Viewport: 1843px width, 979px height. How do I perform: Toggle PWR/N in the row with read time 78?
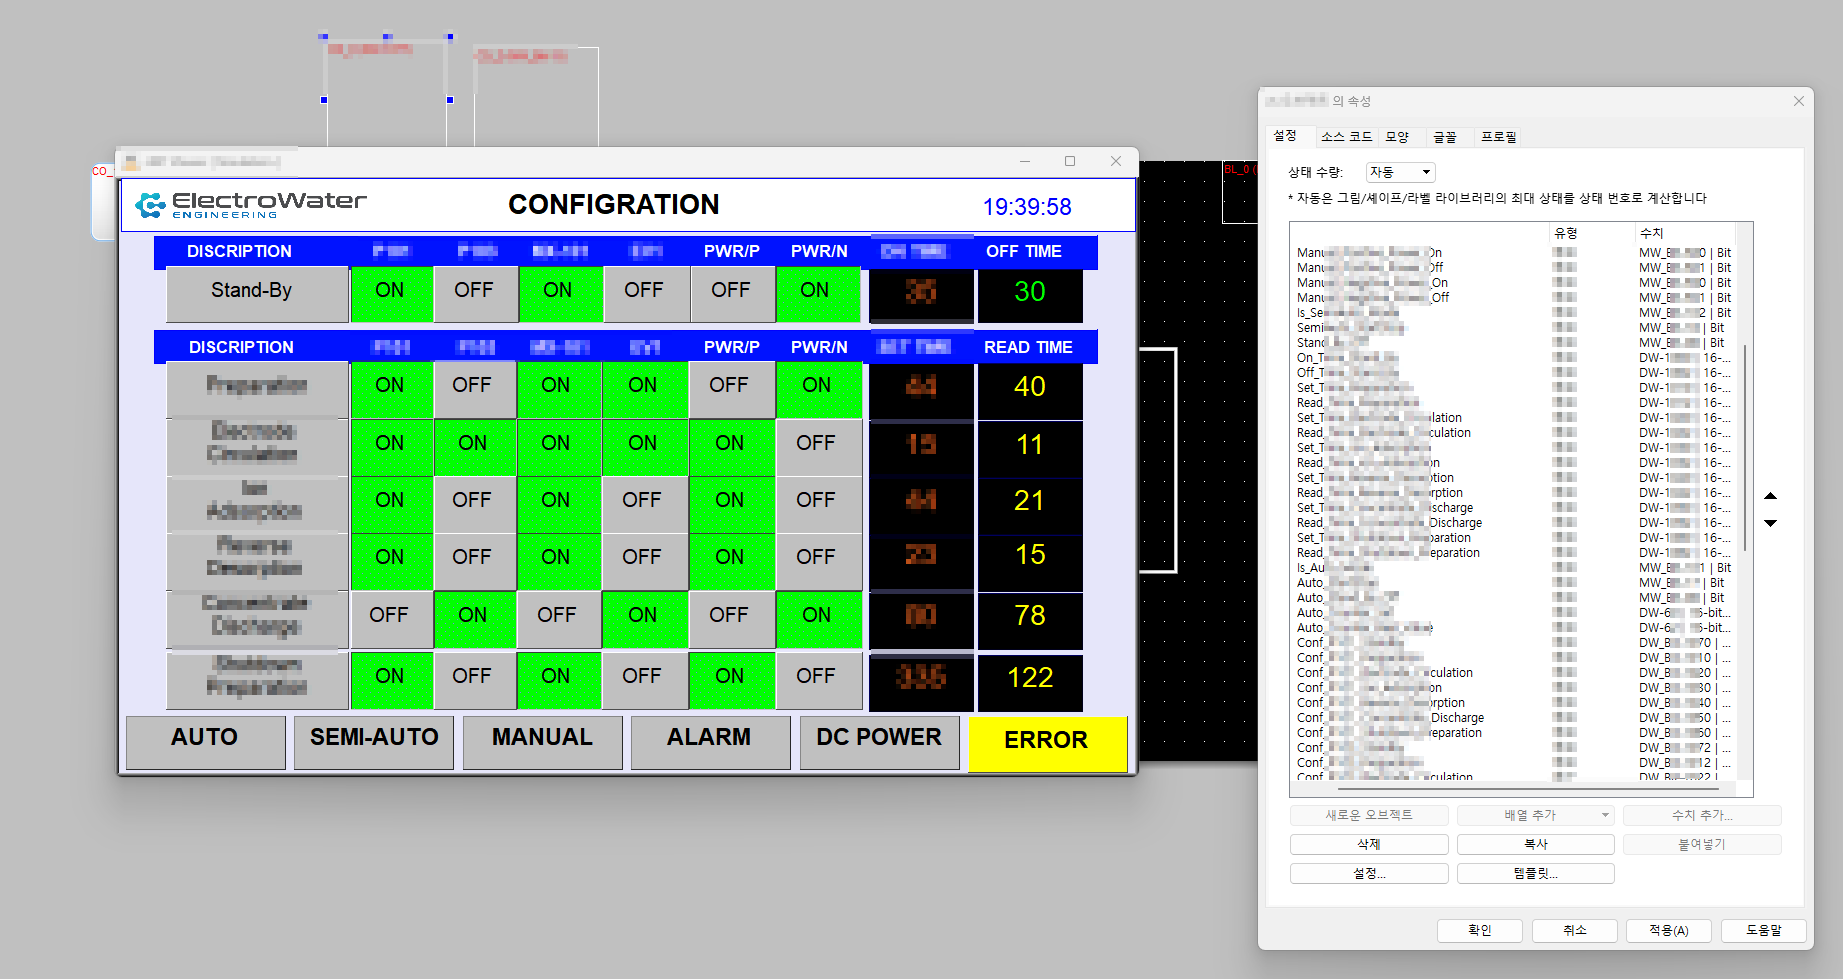pos(816,616)
